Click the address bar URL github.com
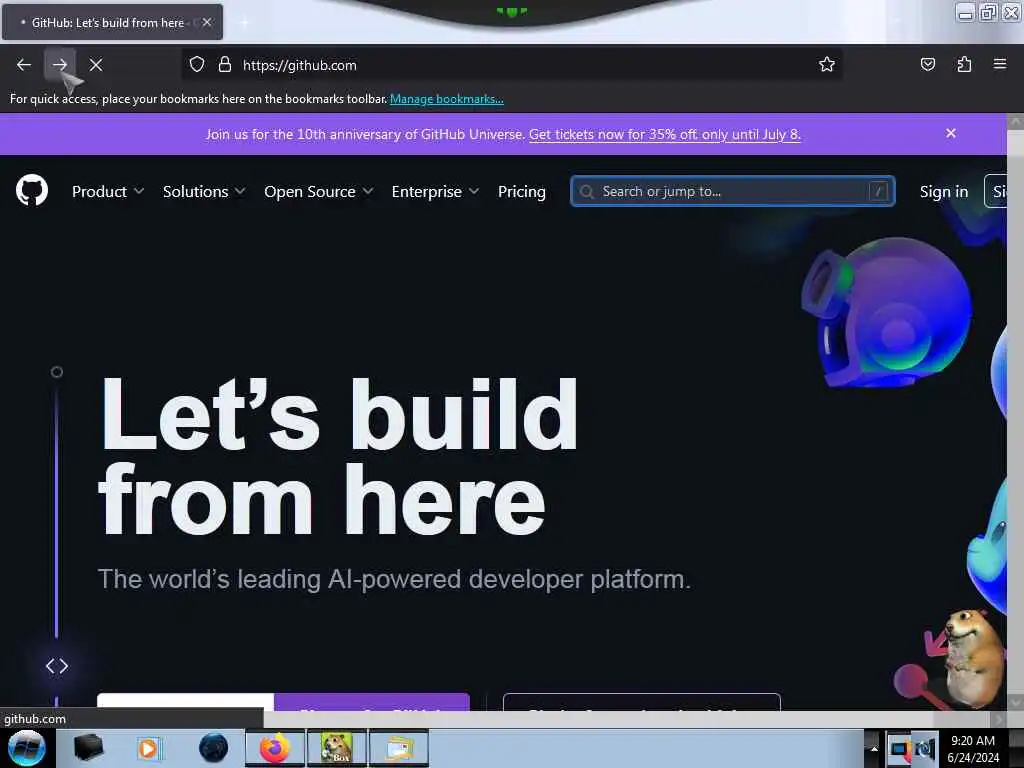The height and width of the screenshot is (768, 1024). (299, 65)
